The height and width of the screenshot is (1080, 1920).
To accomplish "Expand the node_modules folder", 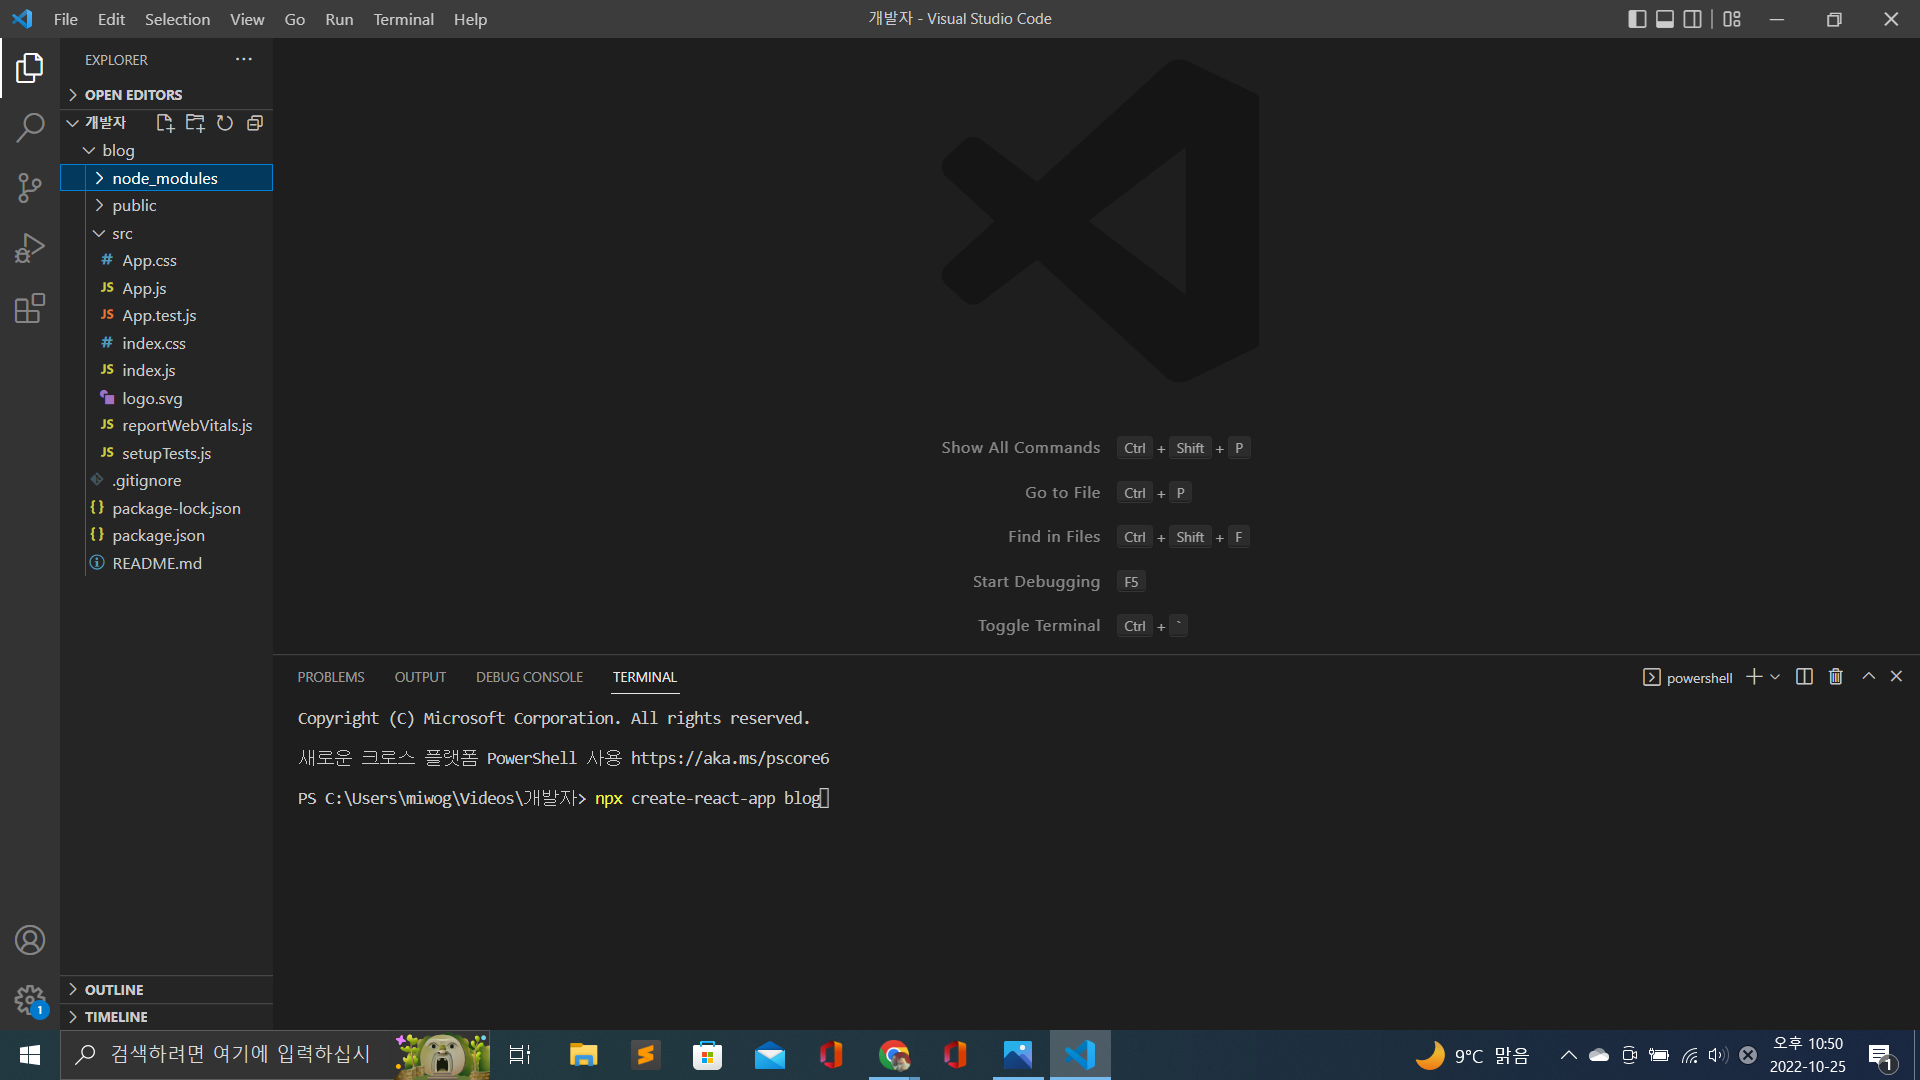I will 164,178.
